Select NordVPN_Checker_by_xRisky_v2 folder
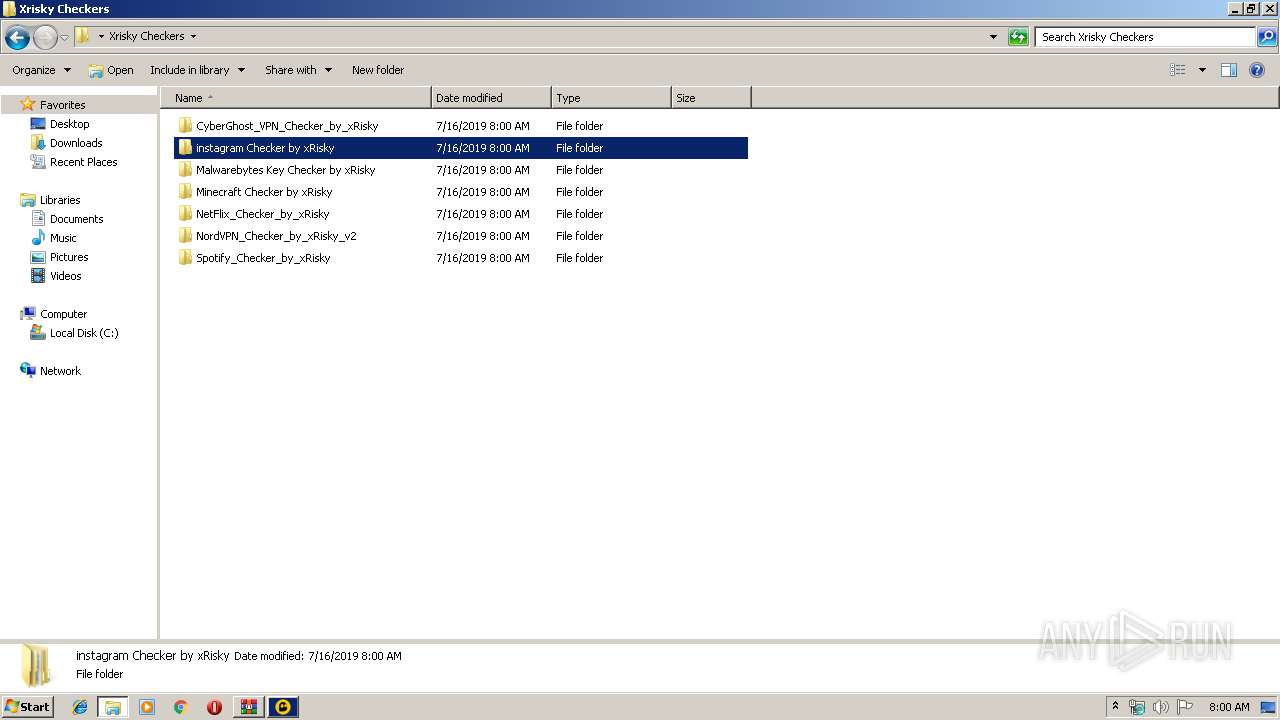 [x=461, y=236]
